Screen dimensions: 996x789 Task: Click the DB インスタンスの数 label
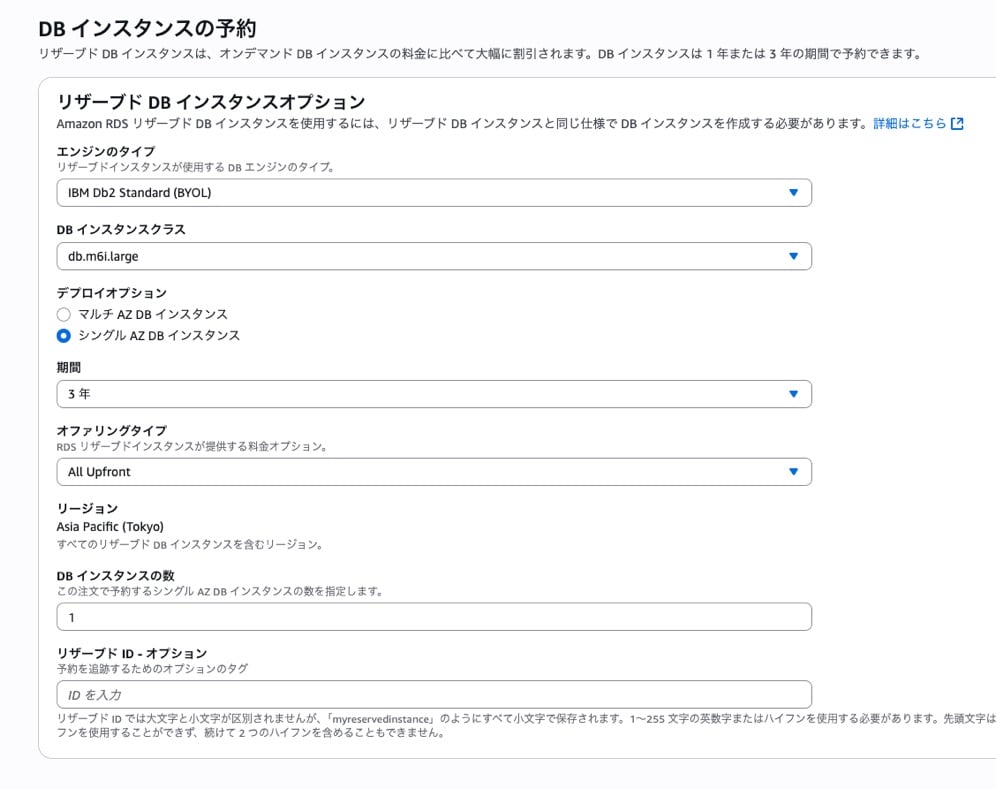click(x=116, y=576)
